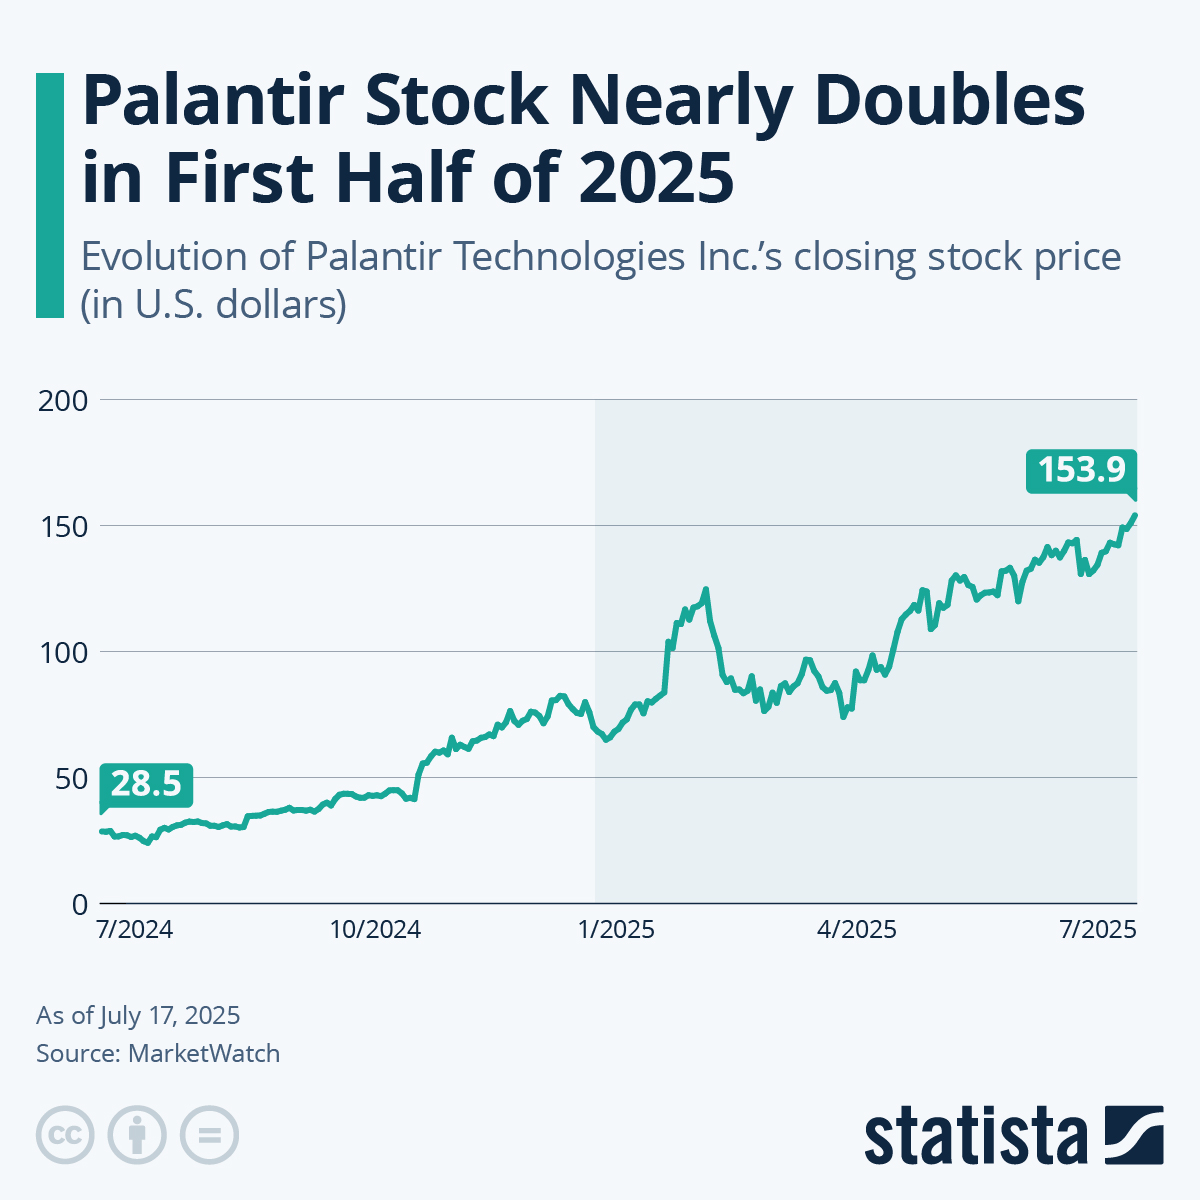Viewport: 1200px width, 1200px height.
Task: Click the chart subtitle about closing stock price
Action: 600,280
